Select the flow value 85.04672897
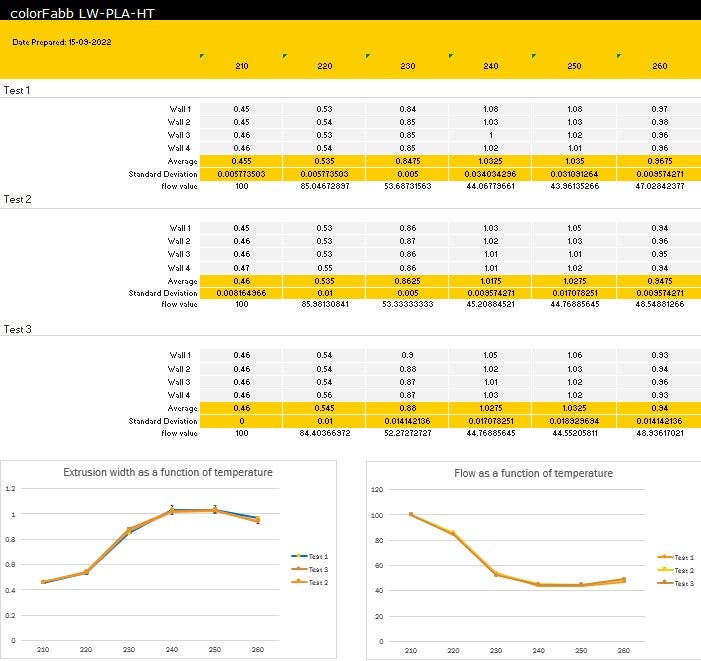Screen dimensions: 701x661 (325, 186)
